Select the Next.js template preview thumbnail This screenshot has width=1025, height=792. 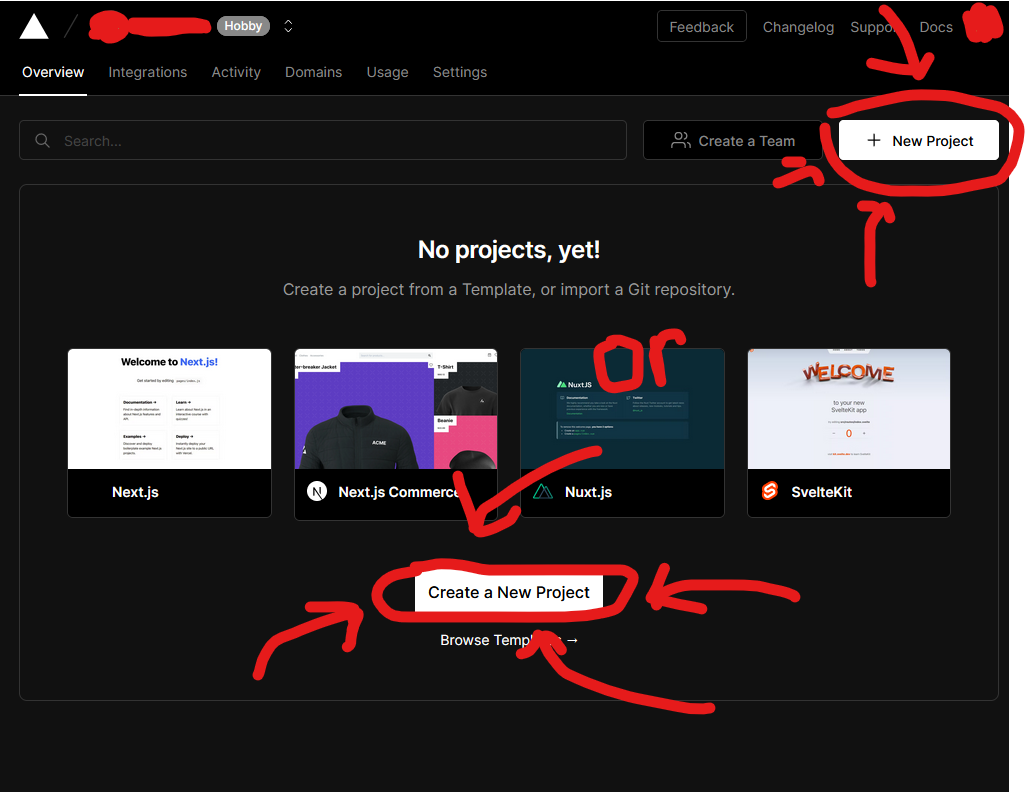coord(169,409)
